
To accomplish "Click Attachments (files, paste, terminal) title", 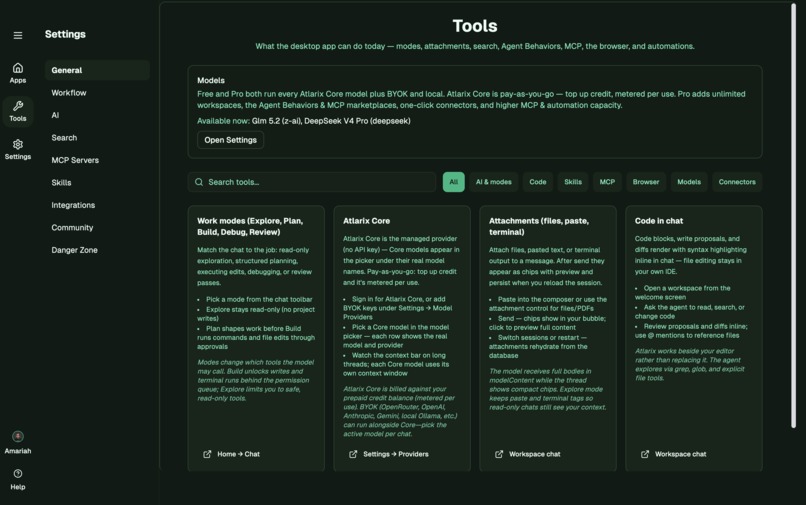I will tap(539, 226).
